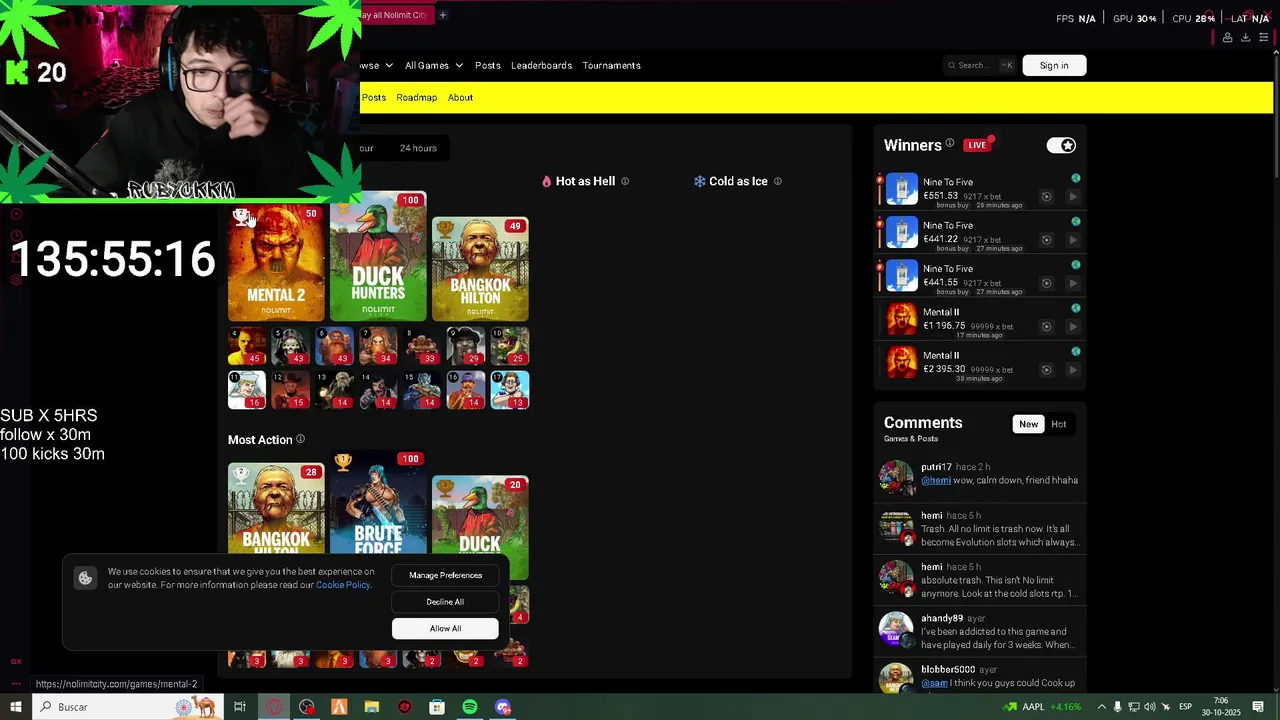Play the €1 196.75 Mental II win
Image resolution: width=1280 pixels, height=720 pixels.
[1073, 326]
